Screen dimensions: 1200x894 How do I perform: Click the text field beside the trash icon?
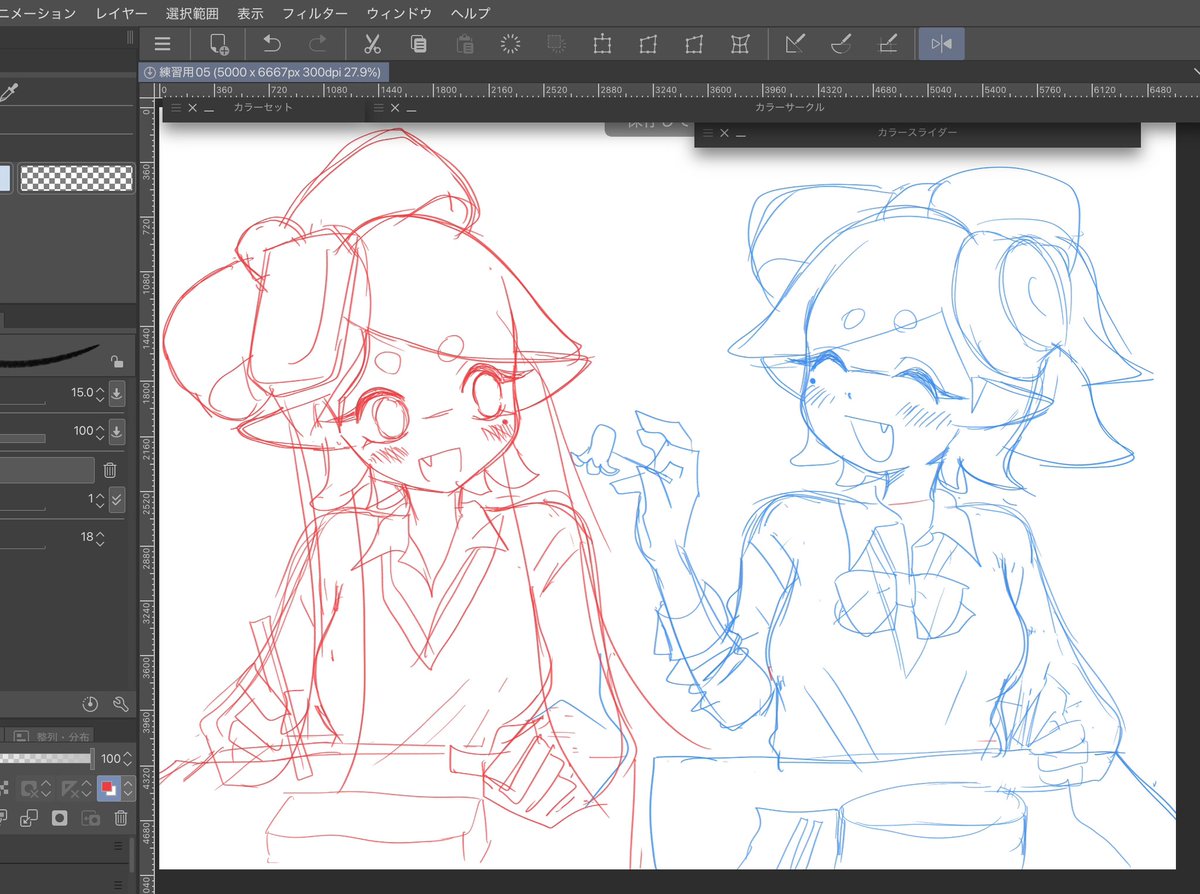(x=47, y=470)
